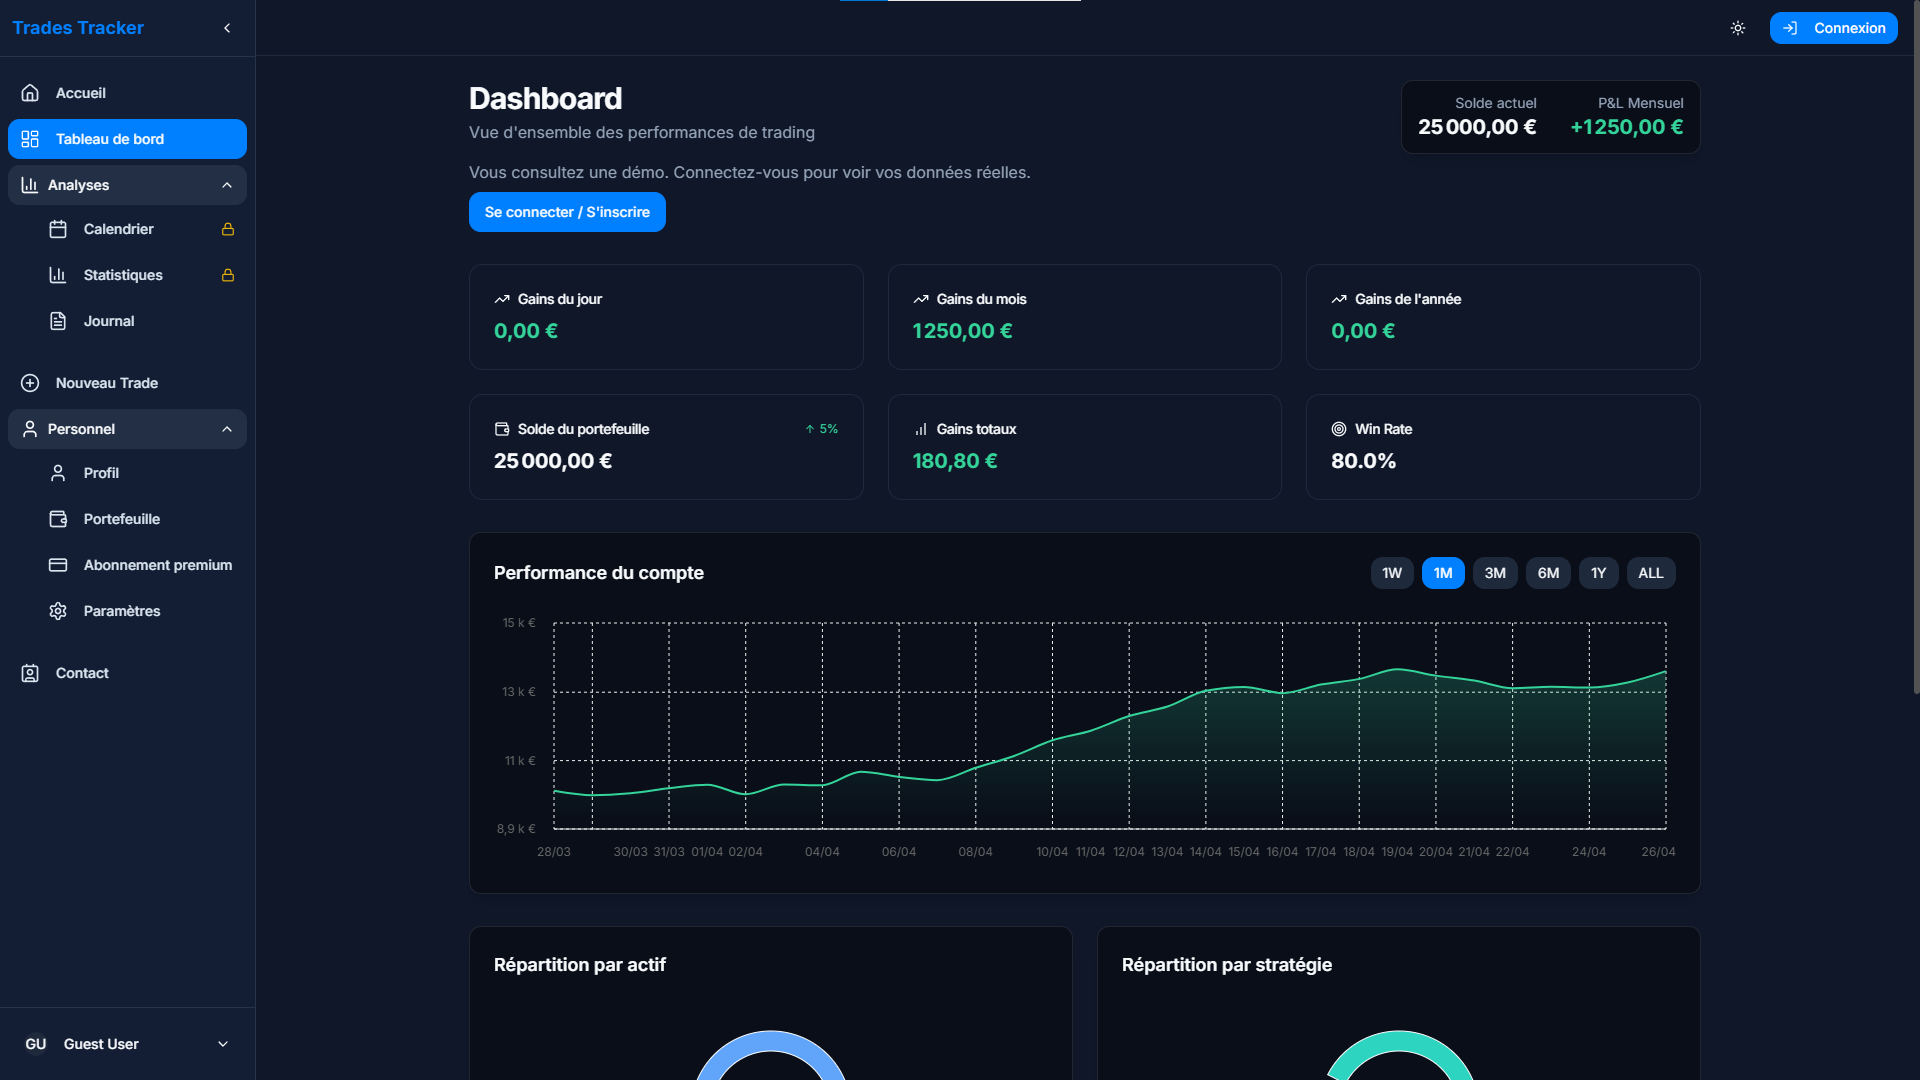Image resolution: width=1920 pixels, height=1080 pixels.
Task: Collapse the Personnel section
Action: [227, 429]
